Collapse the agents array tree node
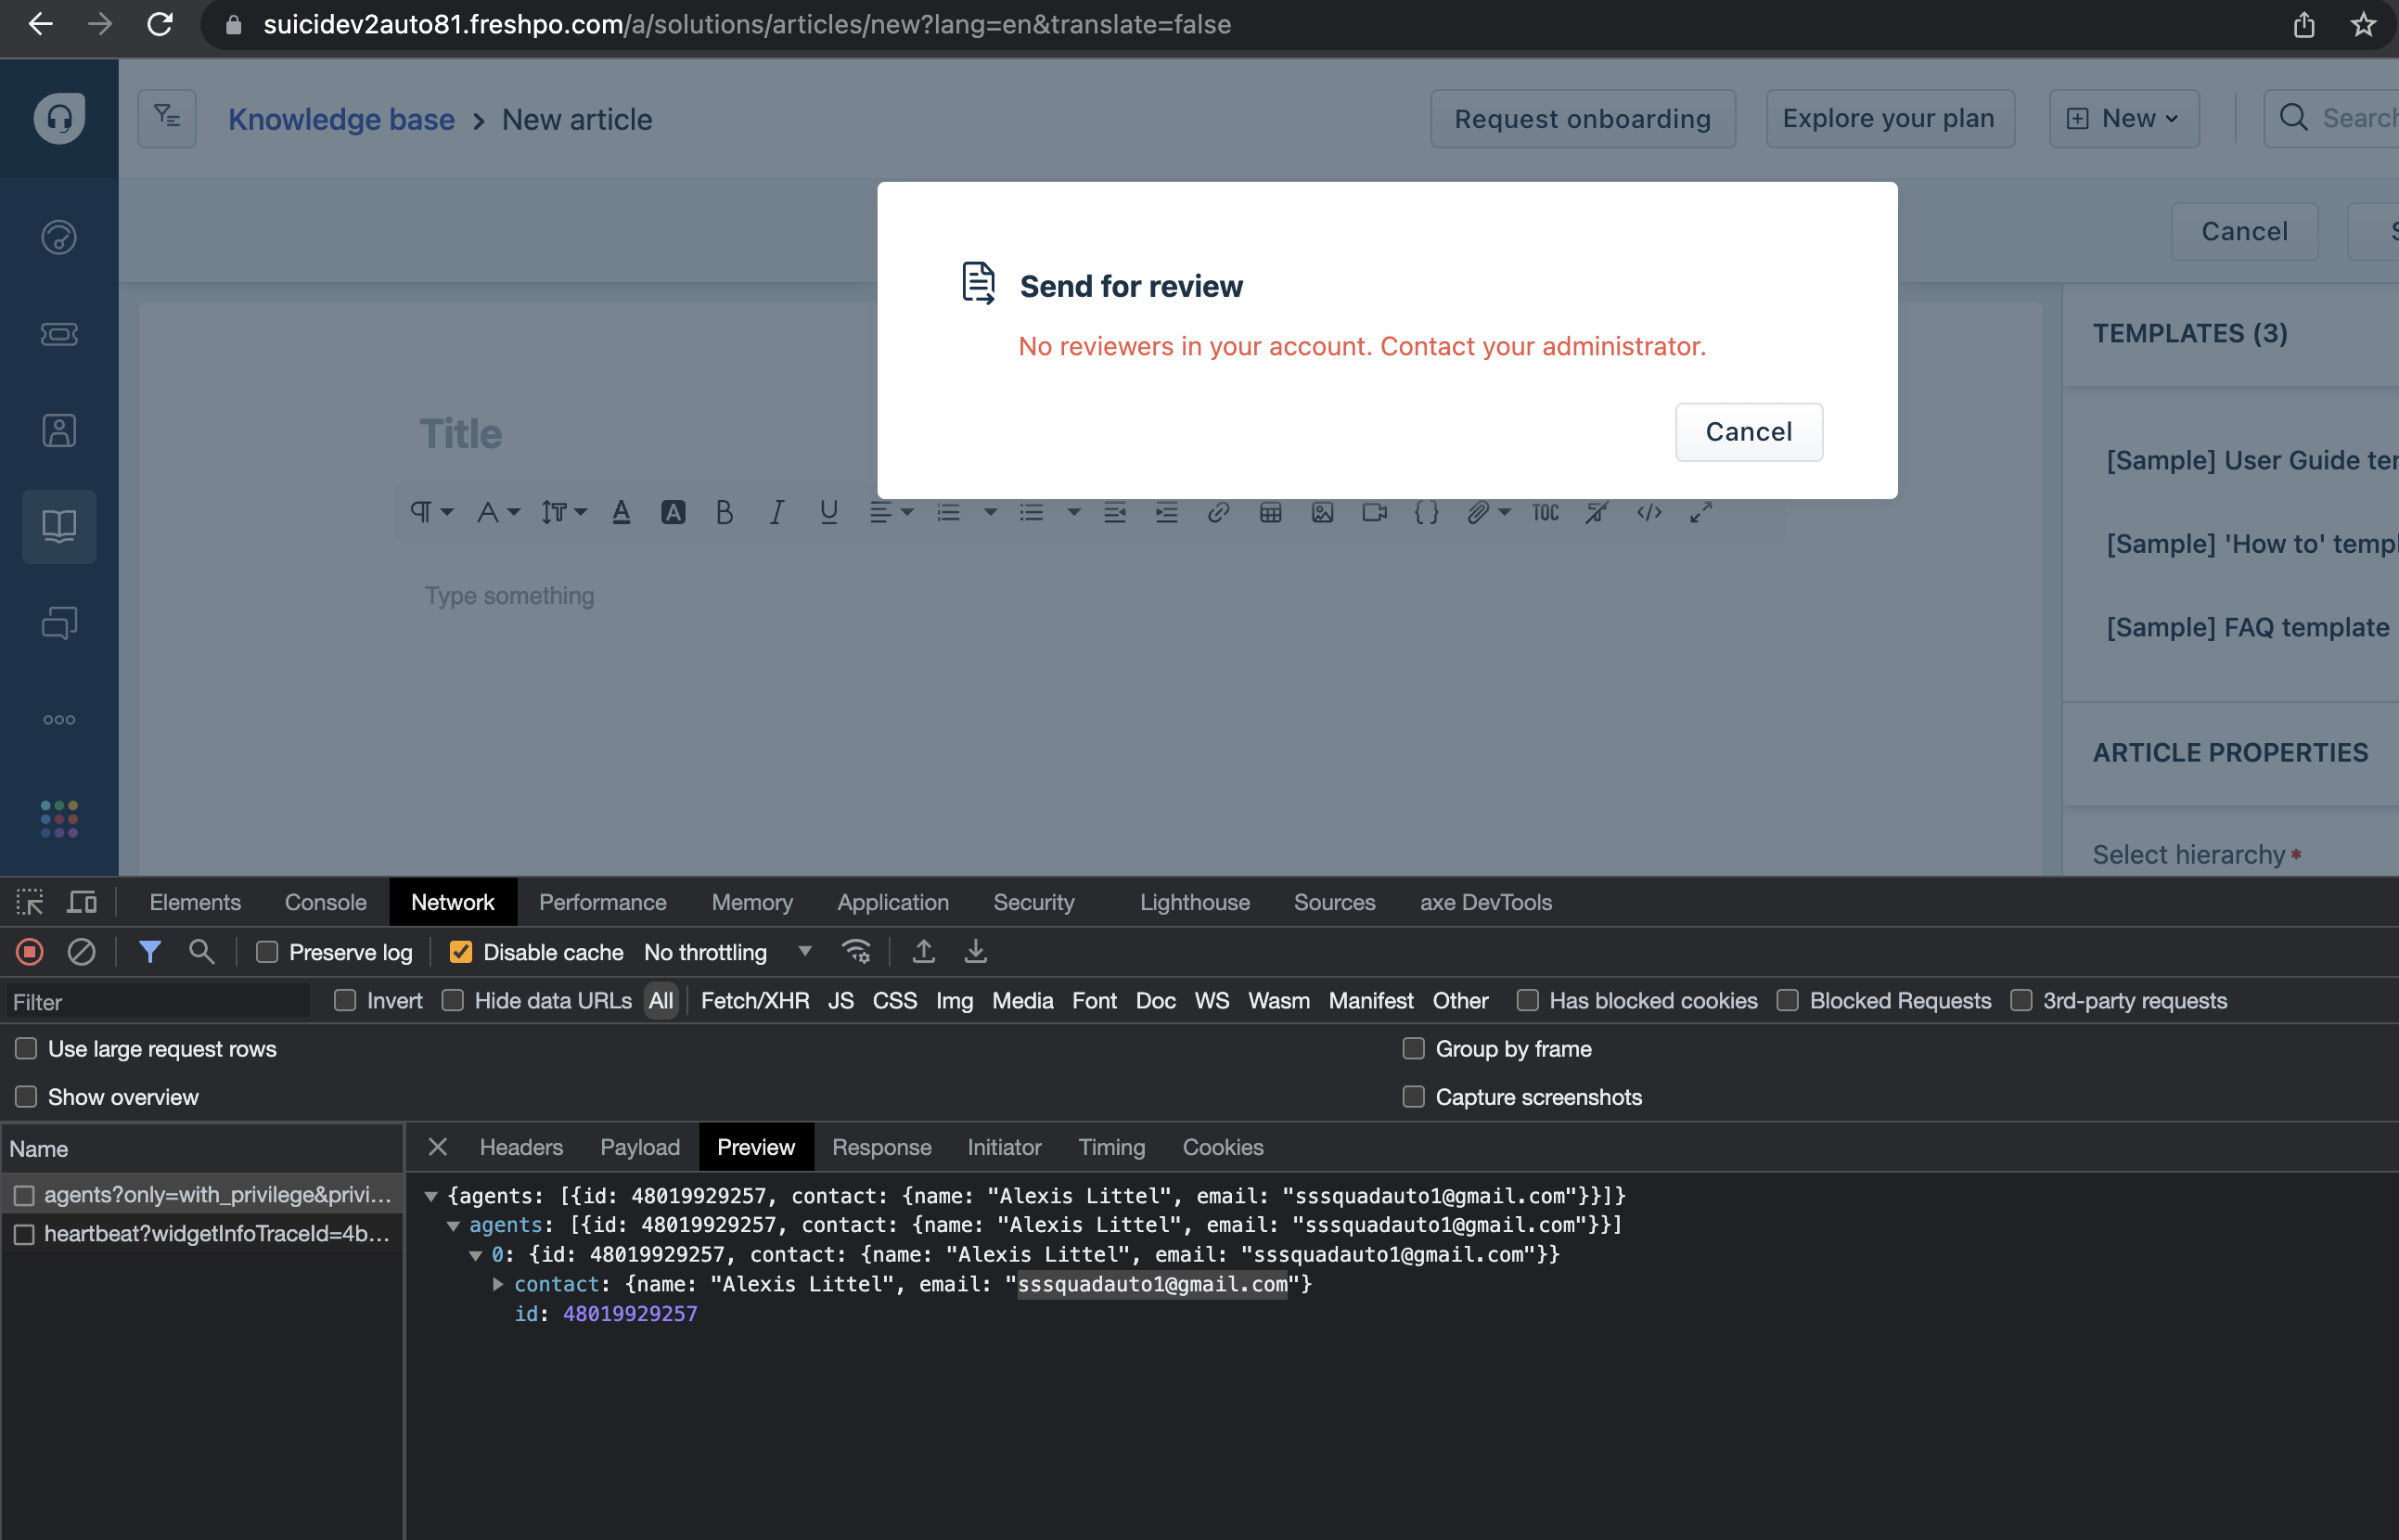 coord(454,1225)
